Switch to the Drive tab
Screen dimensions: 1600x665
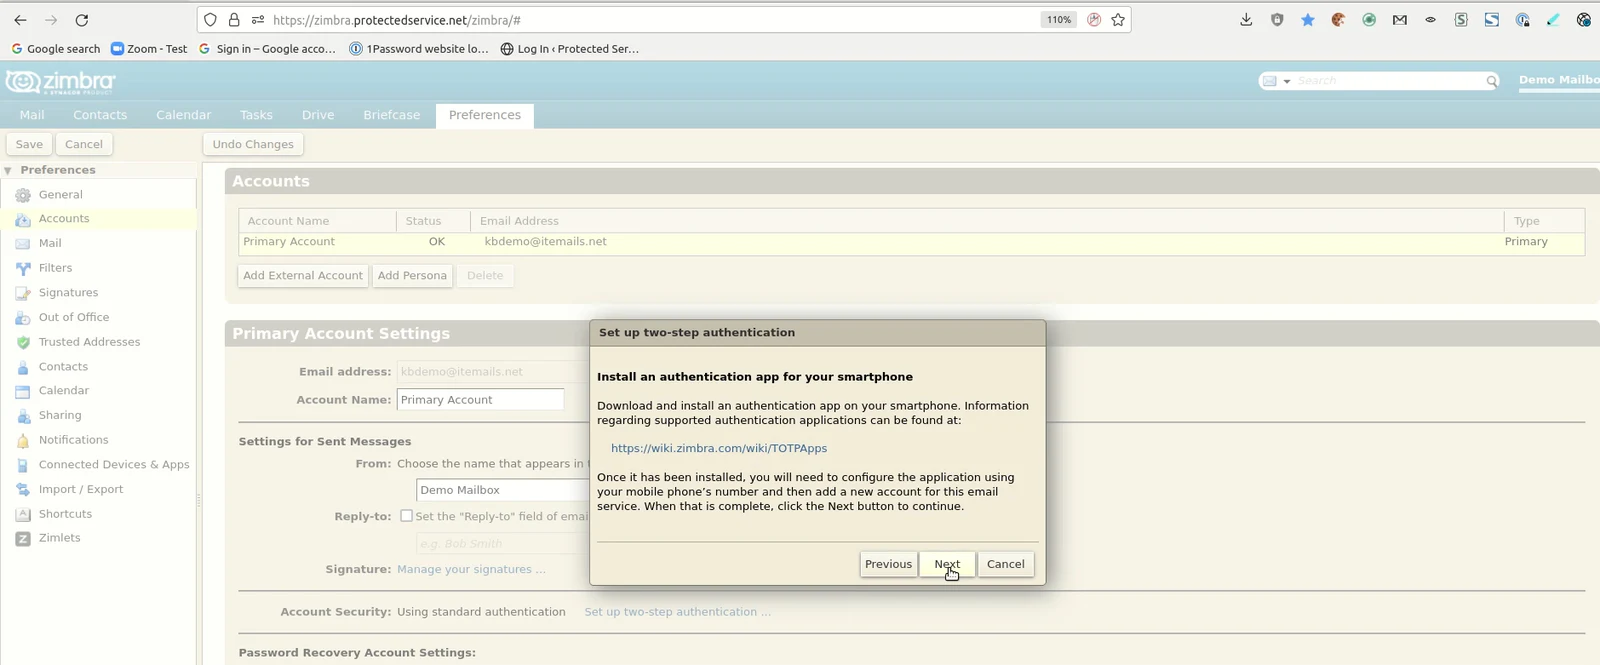point(318,115)
